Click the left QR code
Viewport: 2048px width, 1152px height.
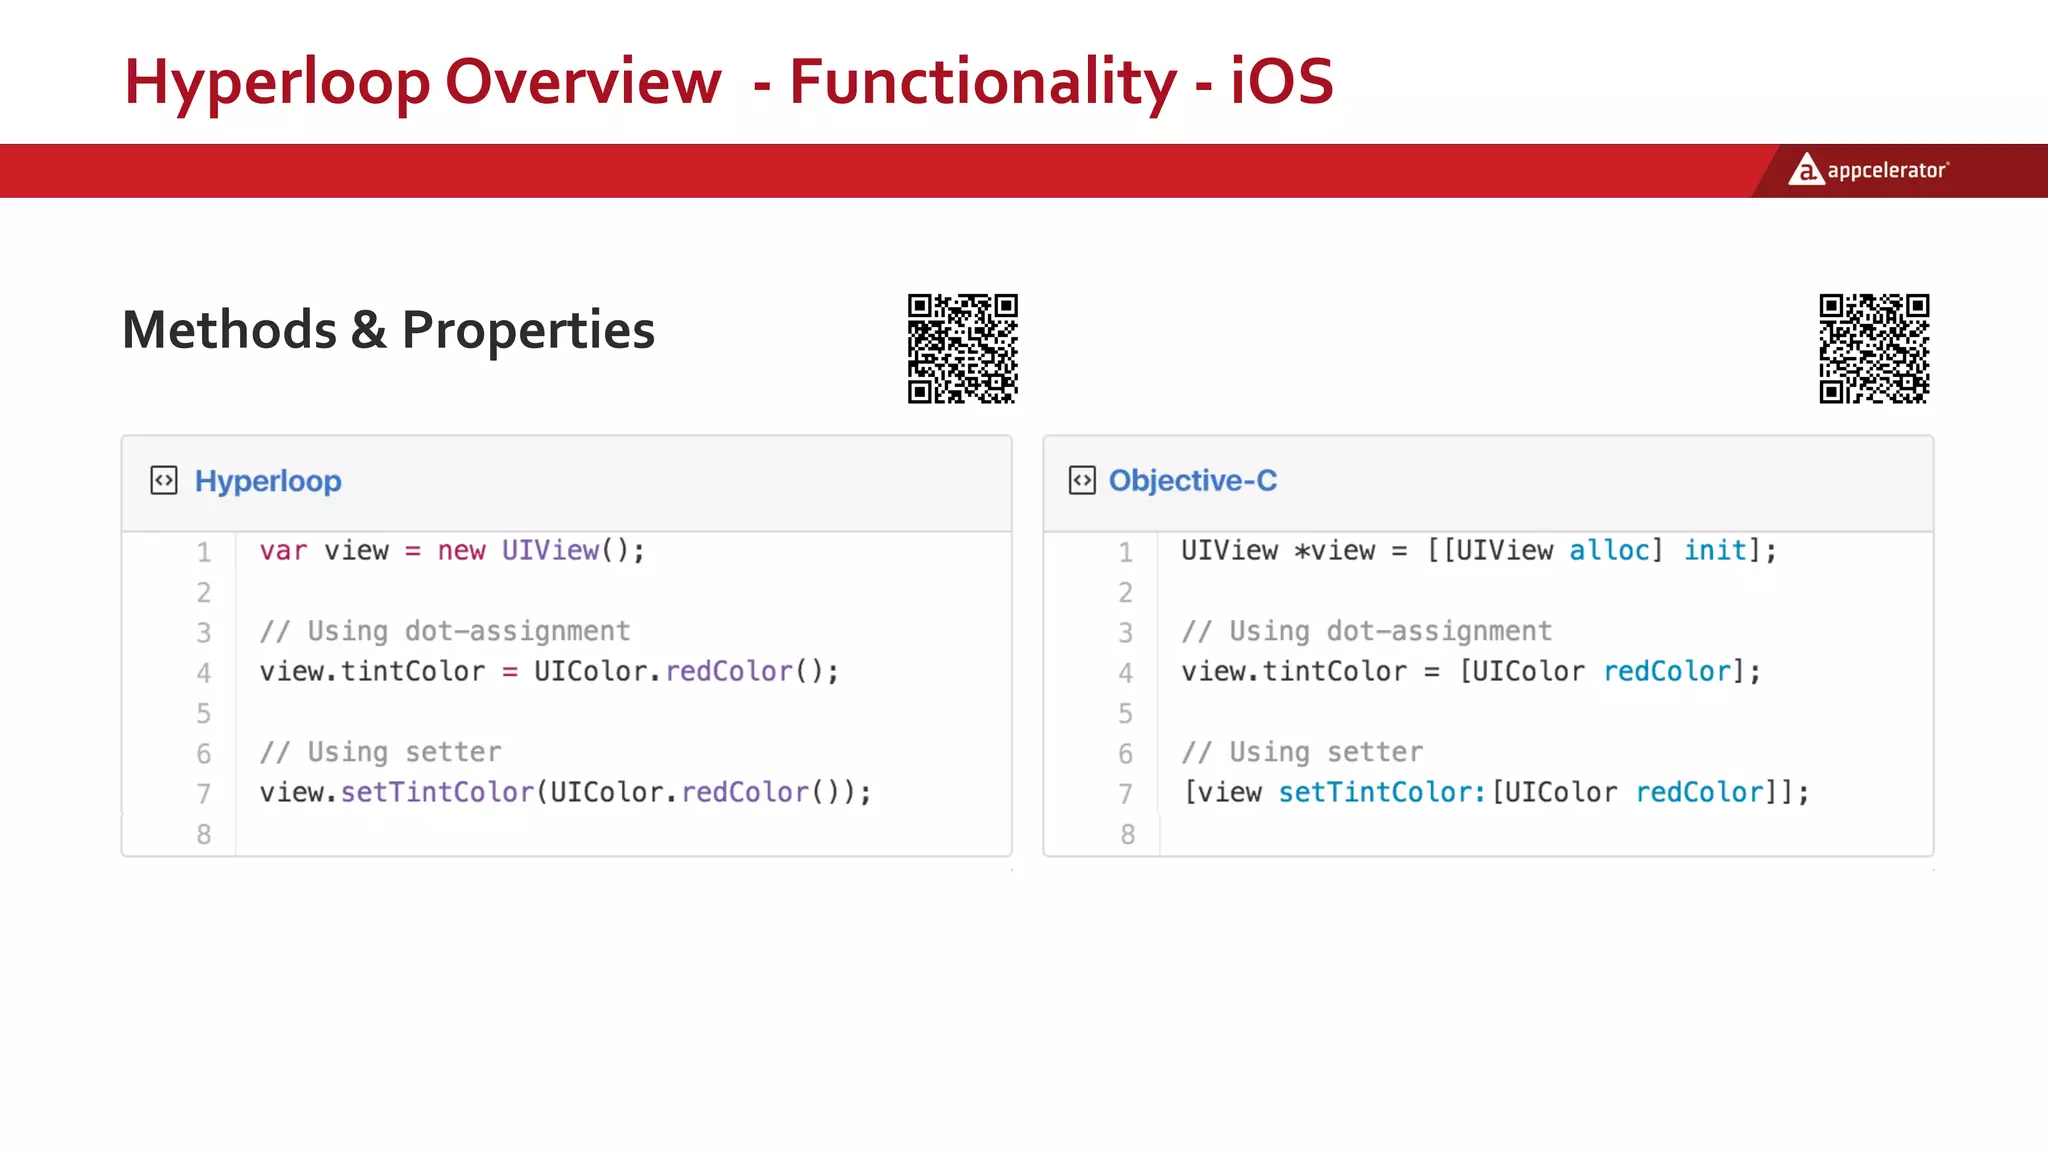(962, 348)
